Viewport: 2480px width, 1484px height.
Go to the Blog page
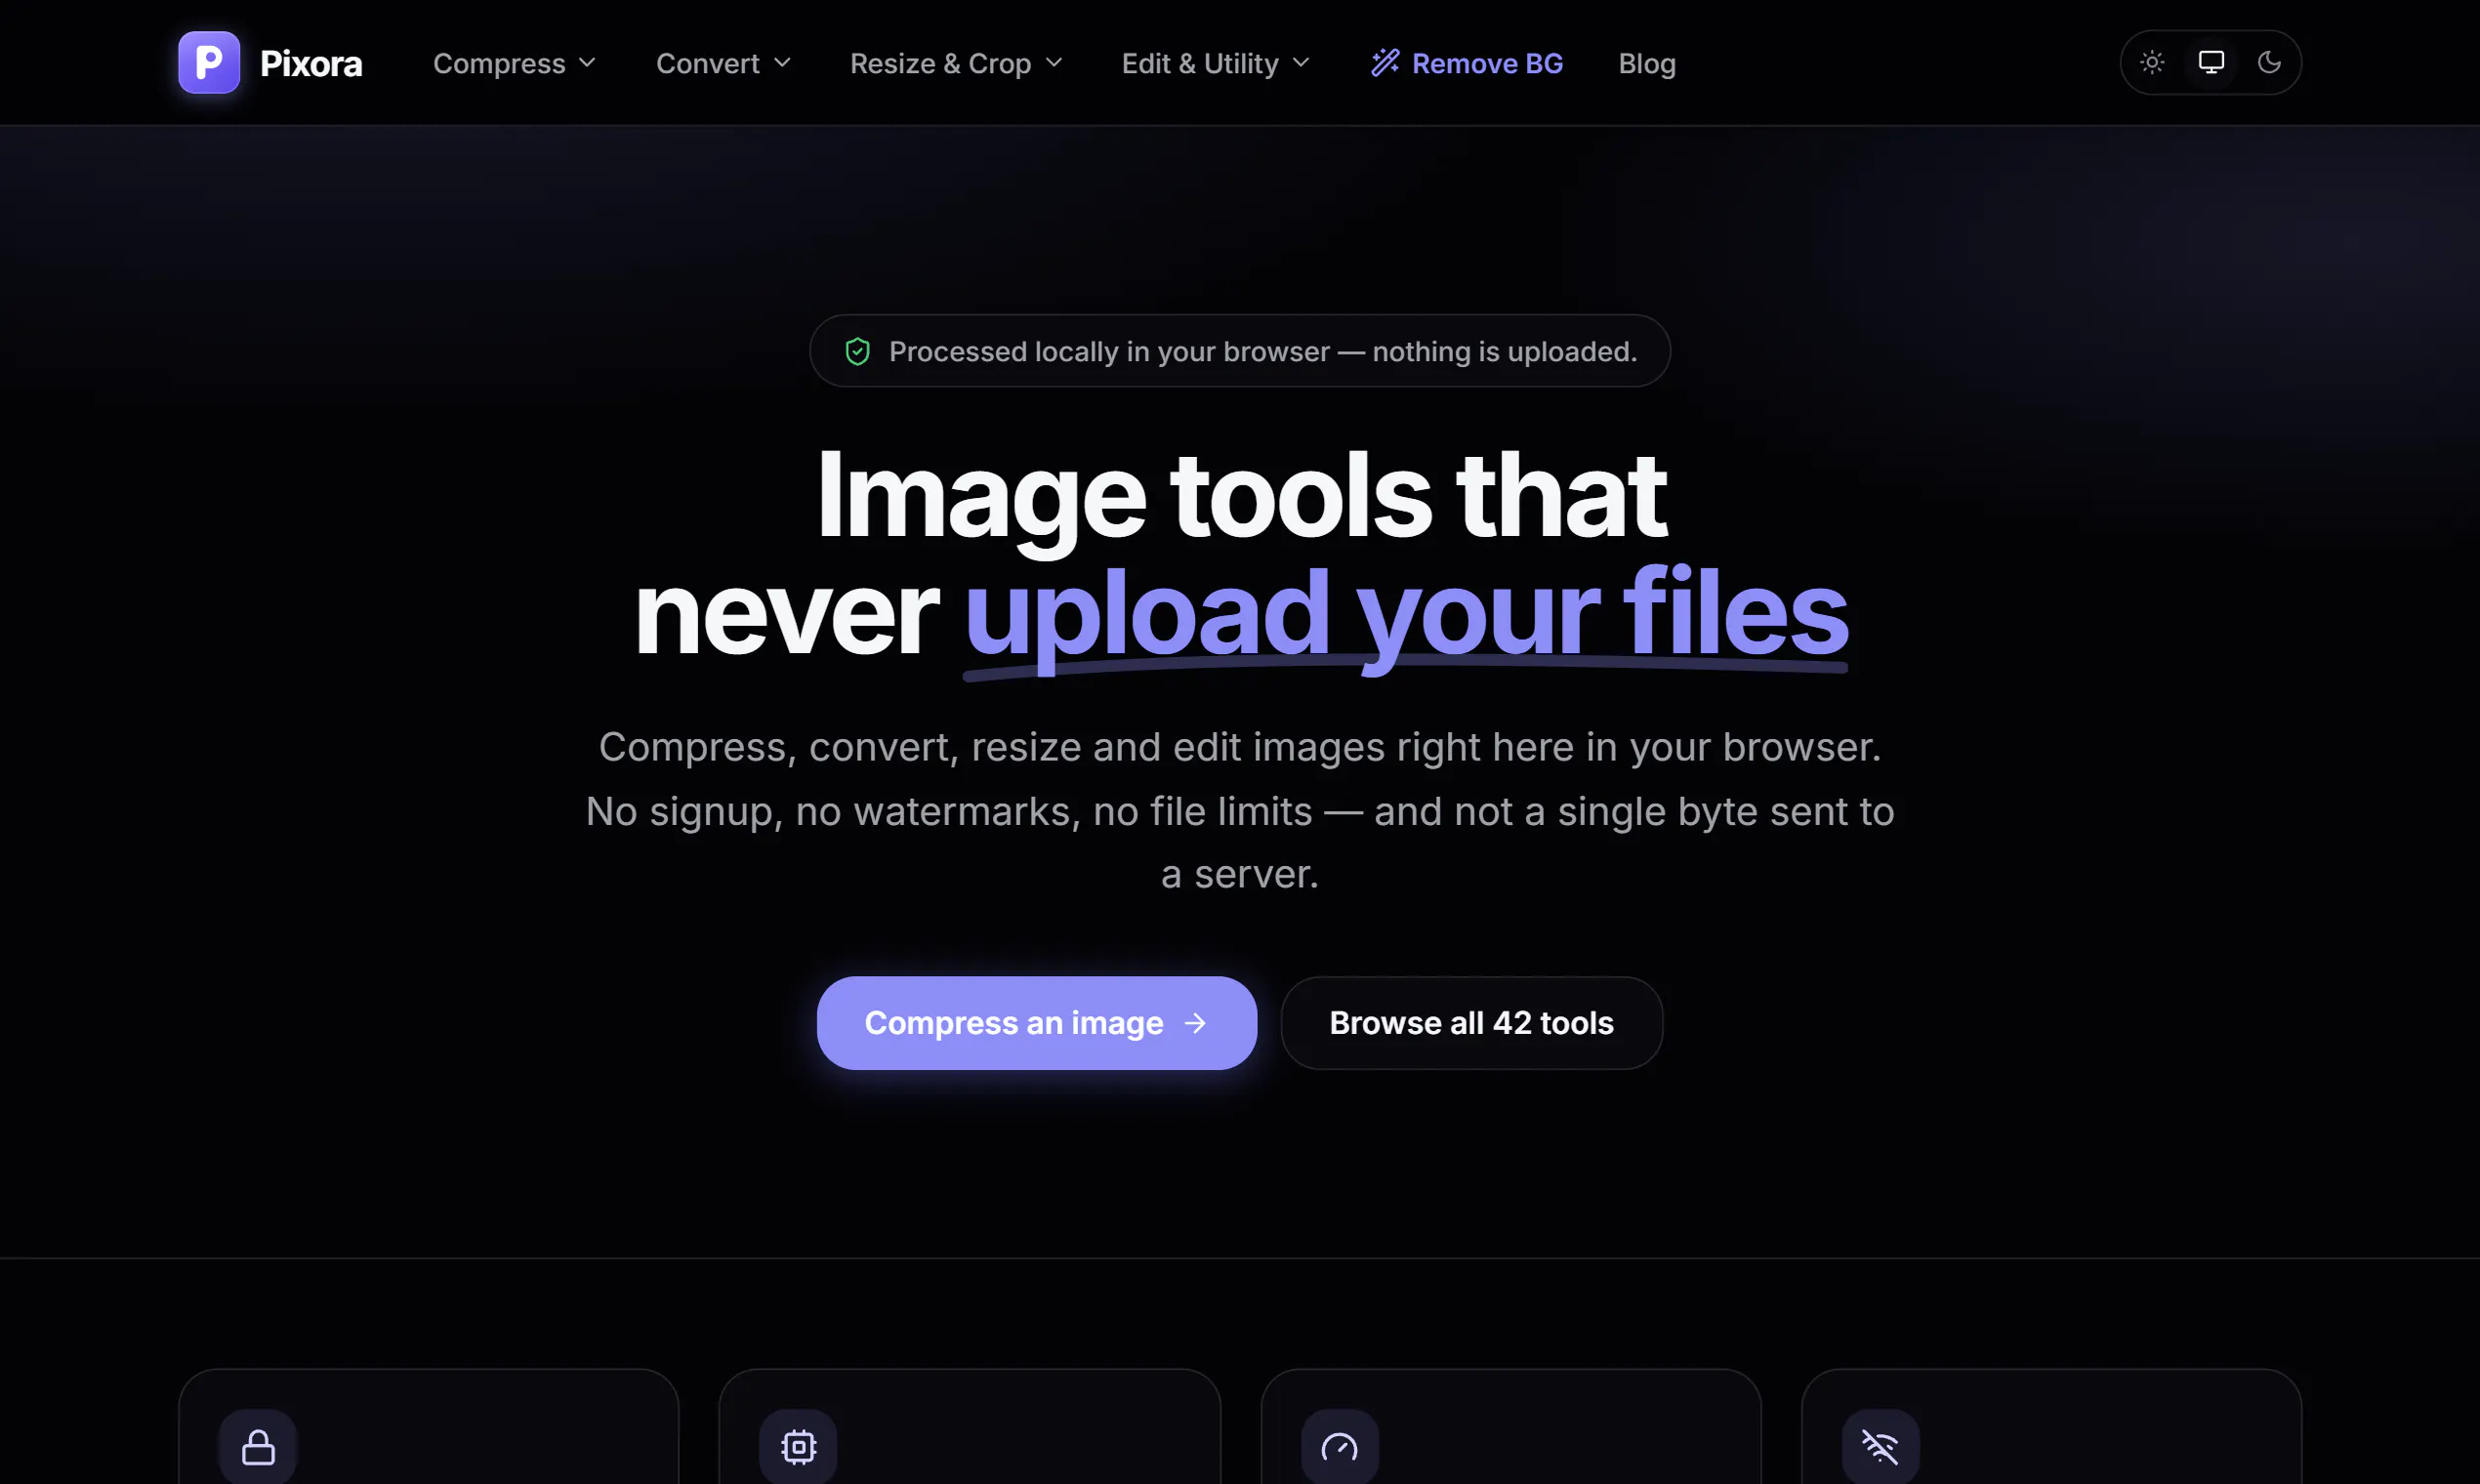(1647, 63)
